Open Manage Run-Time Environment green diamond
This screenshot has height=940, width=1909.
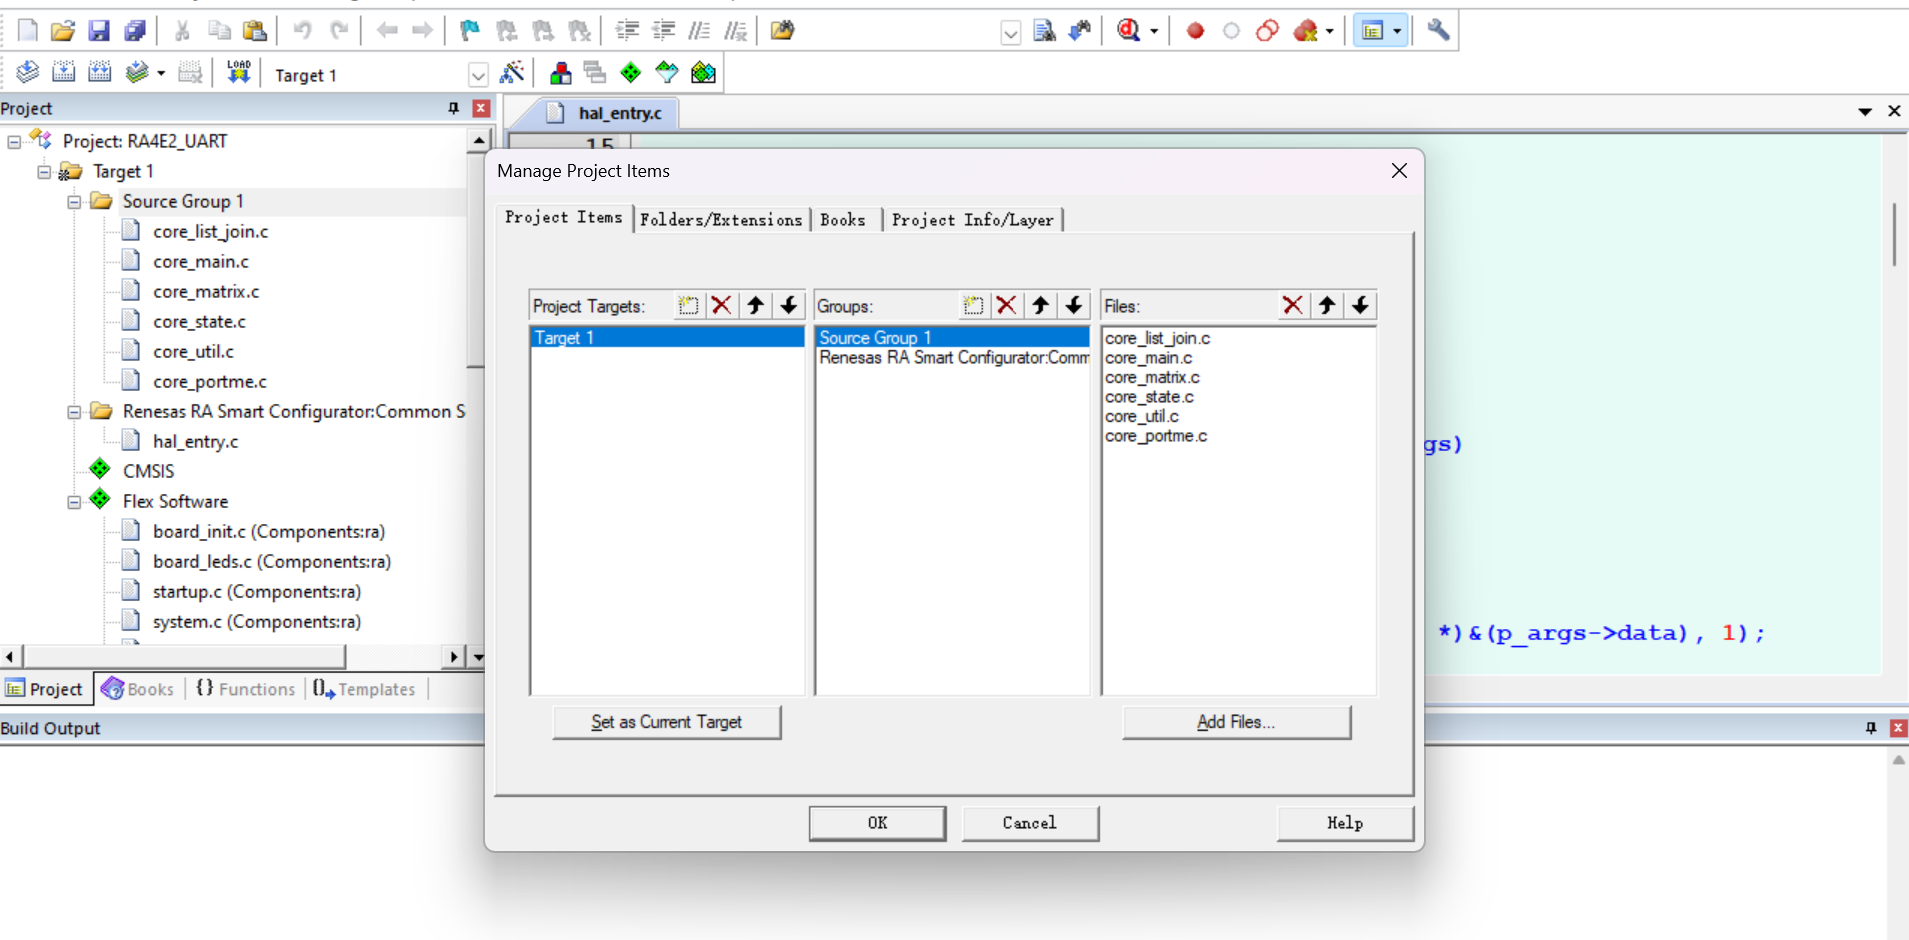point(631,72)
